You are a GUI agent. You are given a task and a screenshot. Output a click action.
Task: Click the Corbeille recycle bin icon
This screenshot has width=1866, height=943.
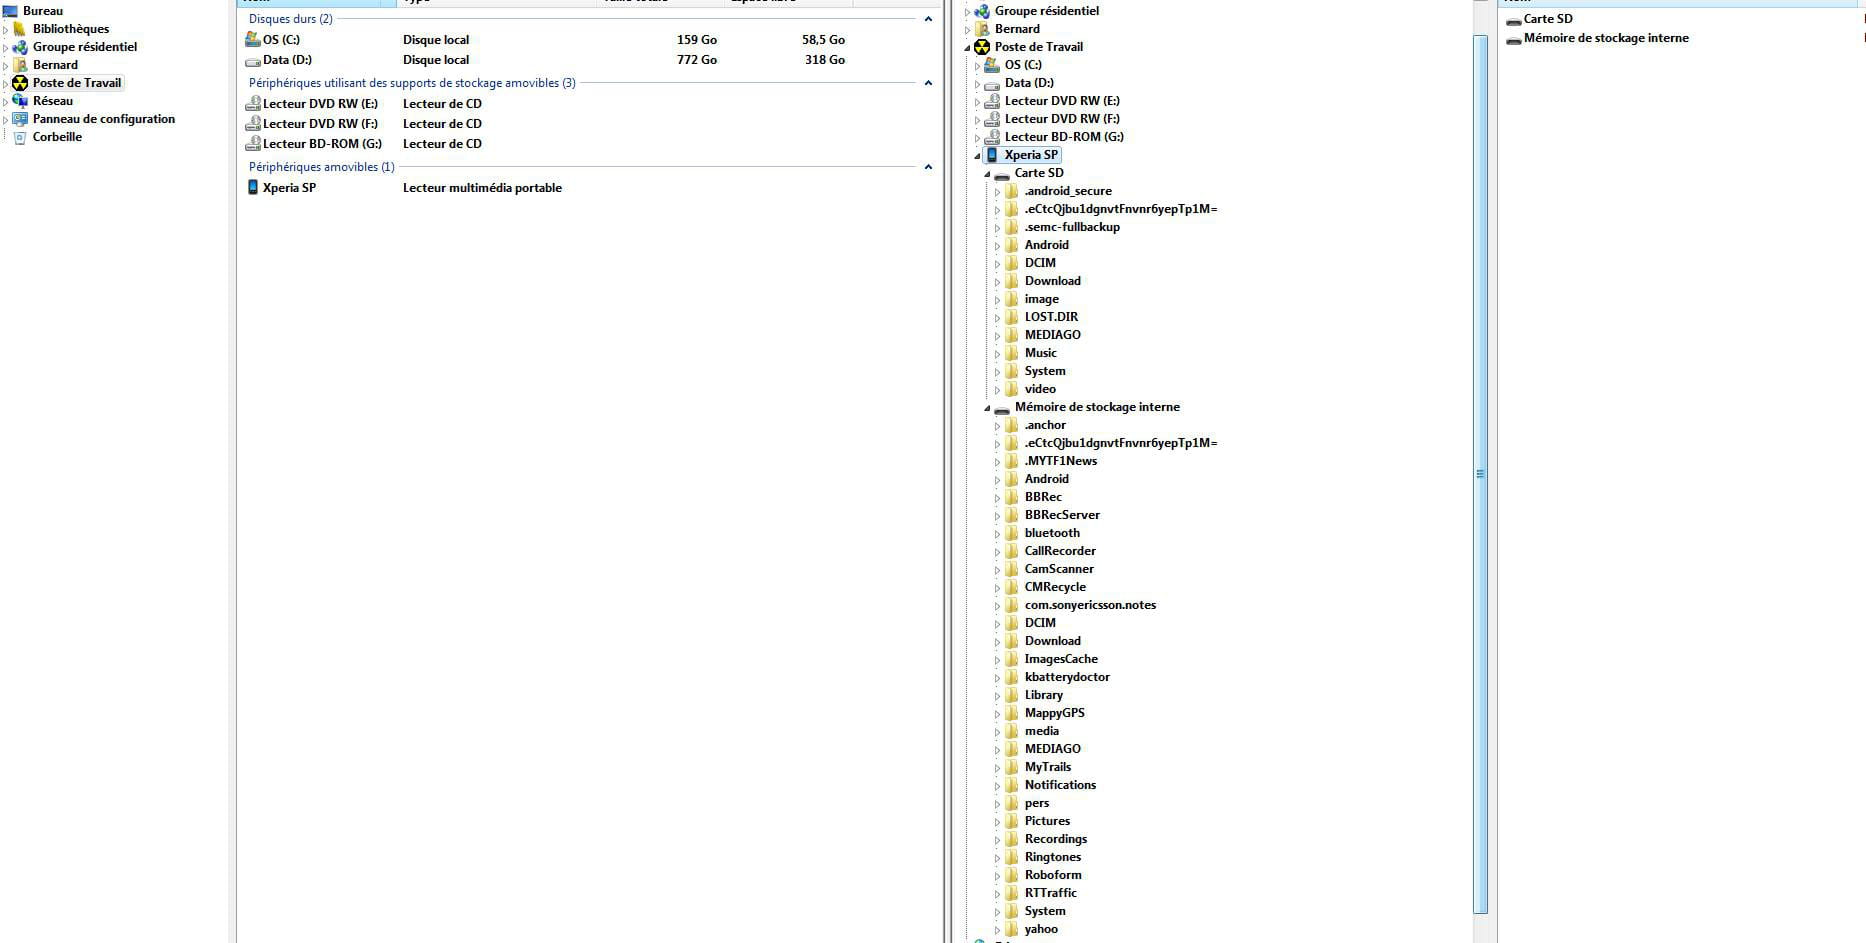click(20, 137)
